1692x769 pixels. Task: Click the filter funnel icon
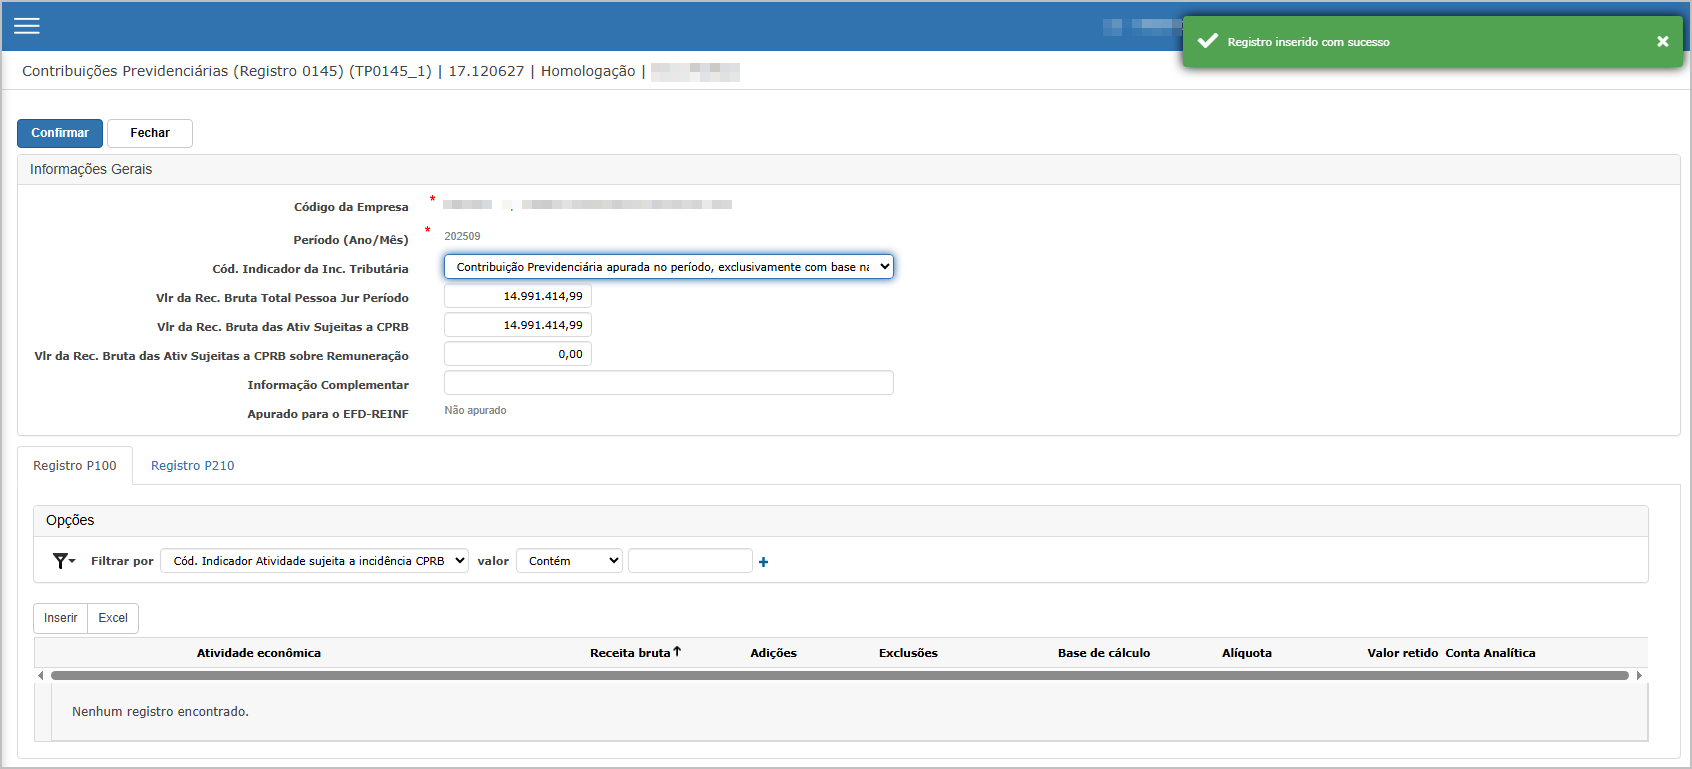[x=62, y=561]
